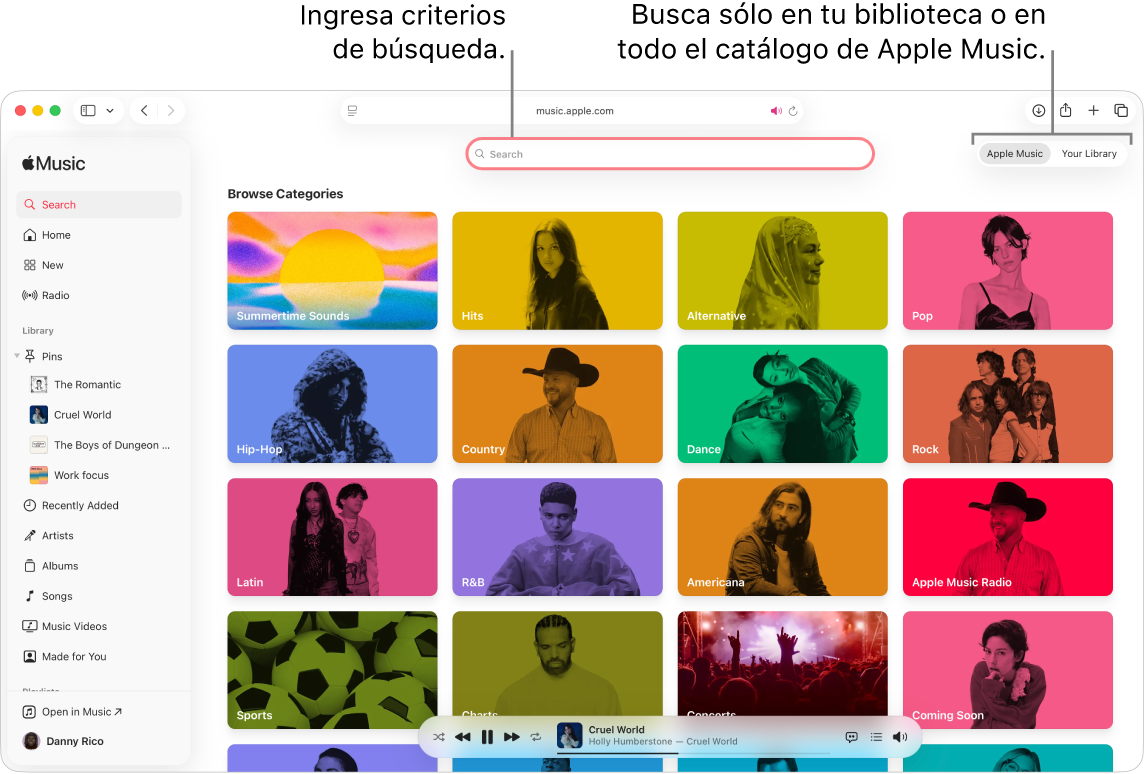Open Songs in the library
1144x774 pixels.
98,596
